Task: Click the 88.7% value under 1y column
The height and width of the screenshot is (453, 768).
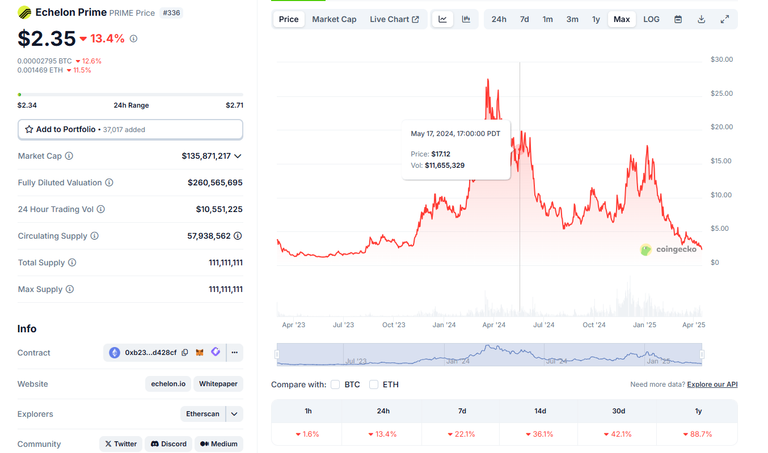Action: pos(698,434)
